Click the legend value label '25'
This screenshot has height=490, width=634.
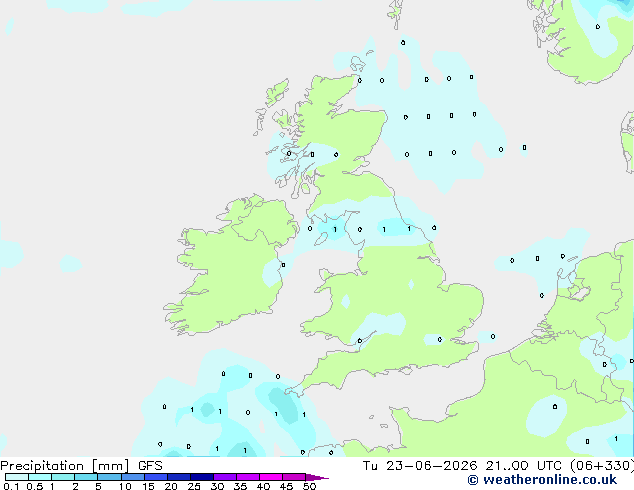click(x=194, y=486)
